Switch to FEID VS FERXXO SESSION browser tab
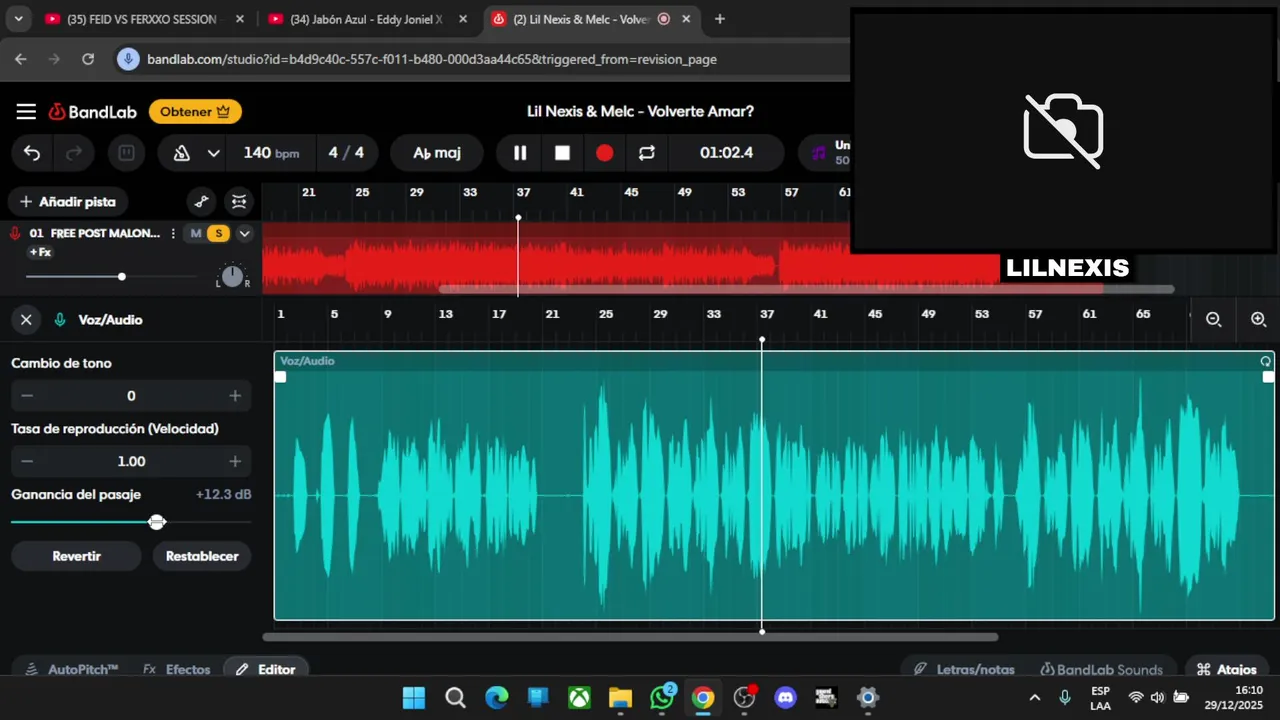Viewport: 1280px width, 720px height. point(143,19)
